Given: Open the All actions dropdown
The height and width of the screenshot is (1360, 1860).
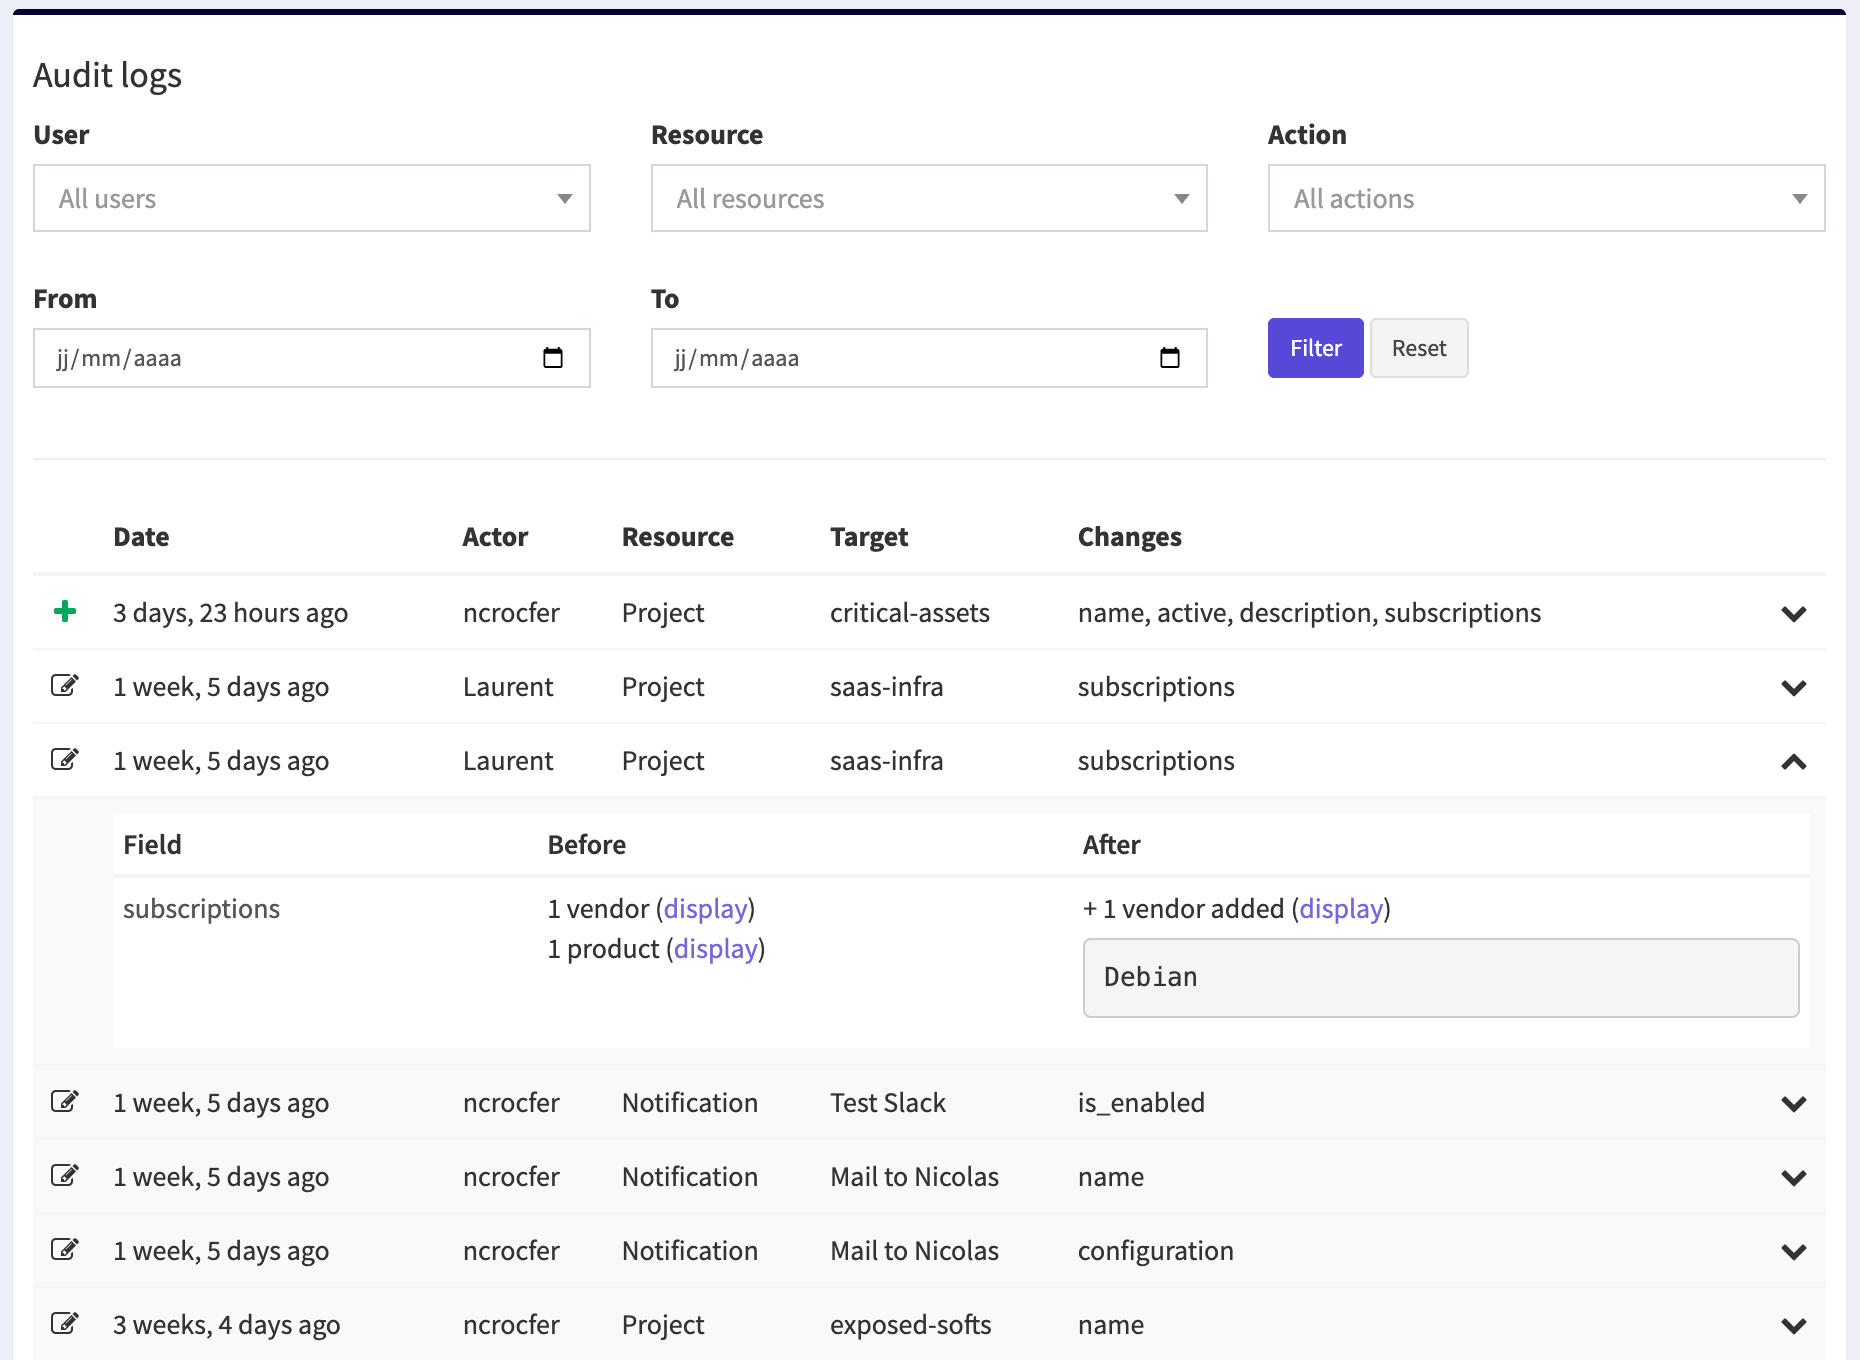Looking at the screenshot, I should click(x=1545, y=198).
